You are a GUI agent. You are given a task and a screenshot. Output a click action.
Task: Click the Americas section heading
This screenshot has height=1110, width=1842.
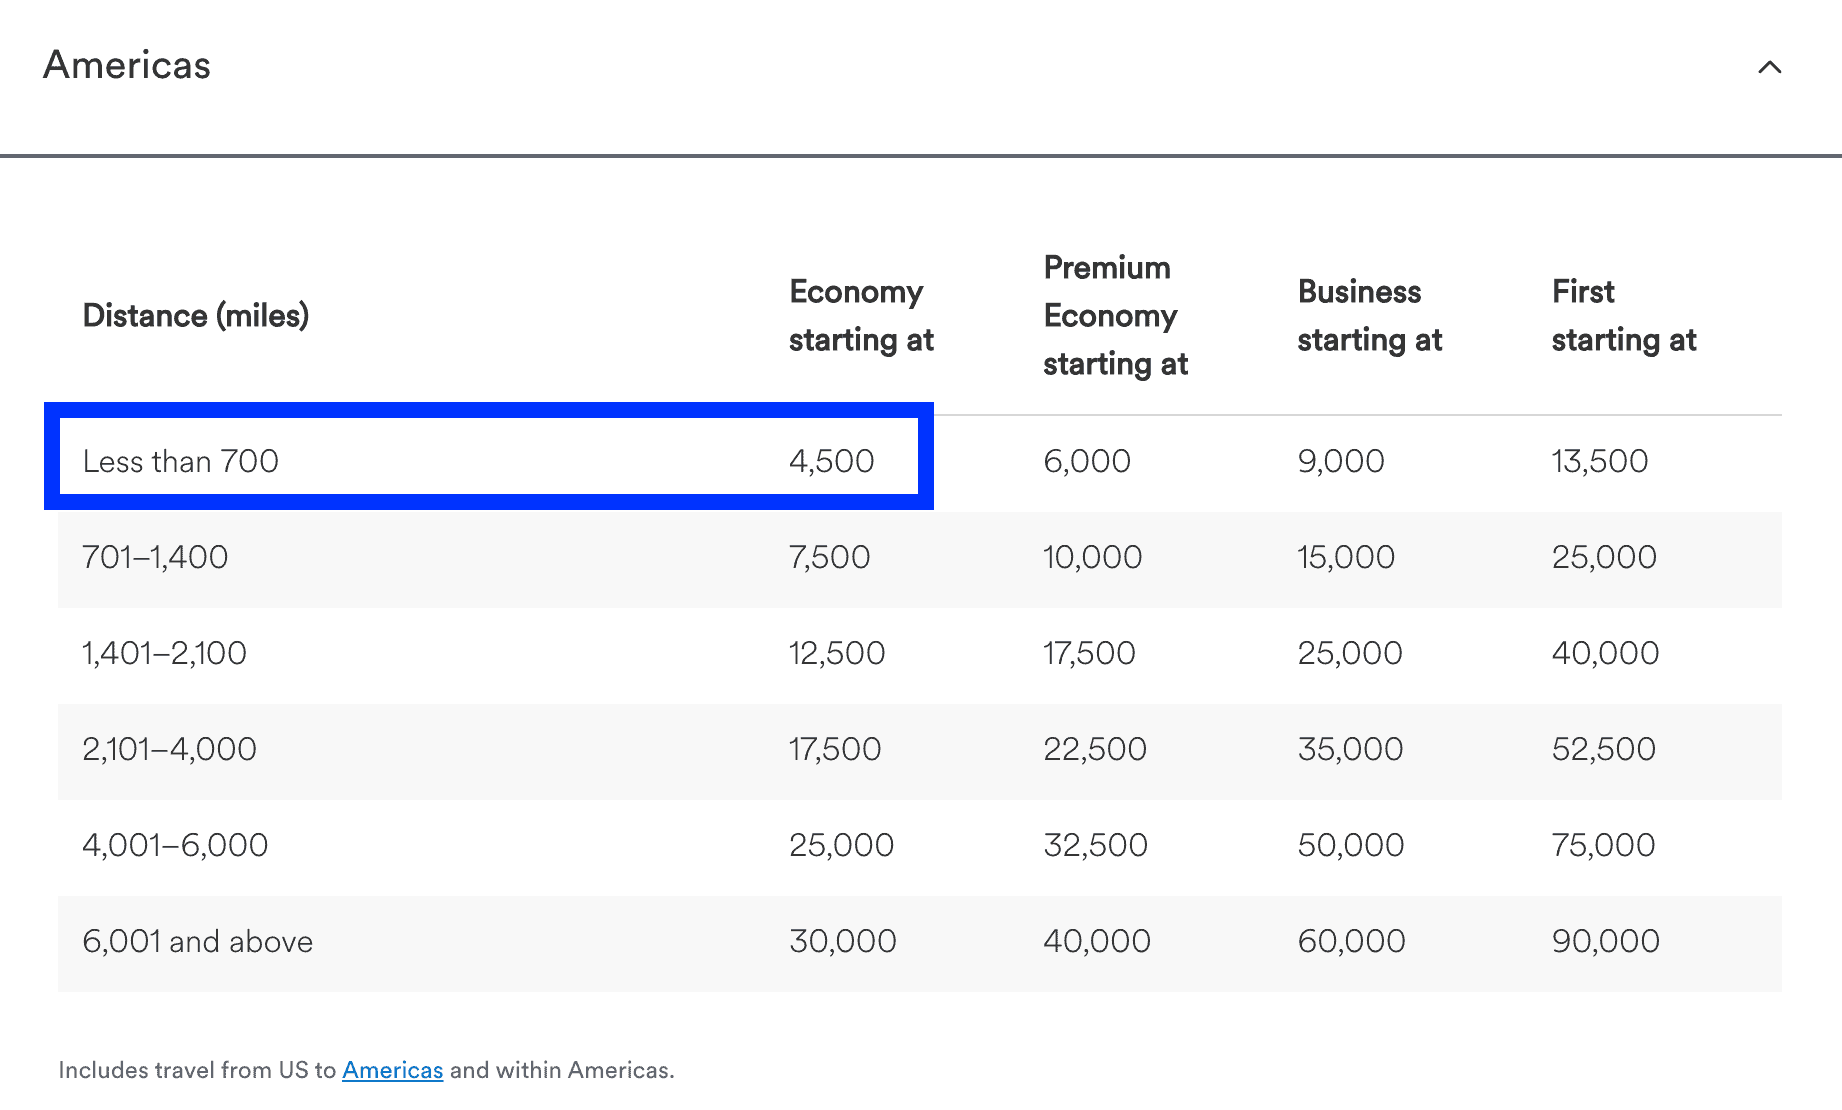[x=125, y=64]
